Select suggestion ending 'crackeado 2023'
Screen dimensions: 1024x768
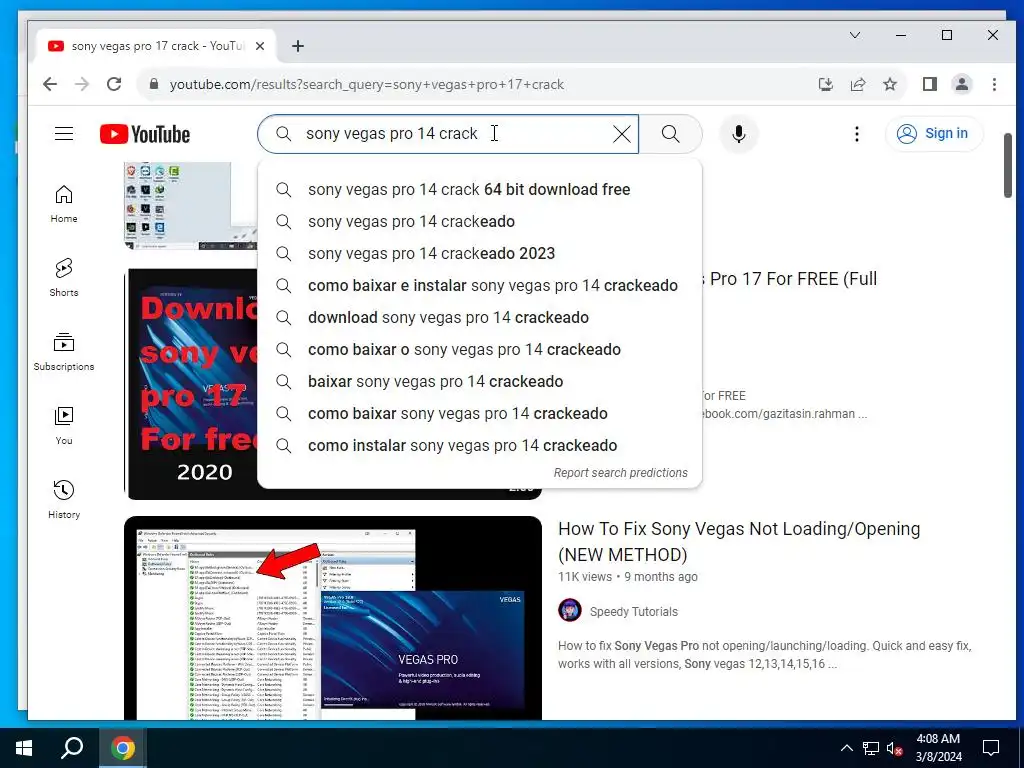coord(480,253)
